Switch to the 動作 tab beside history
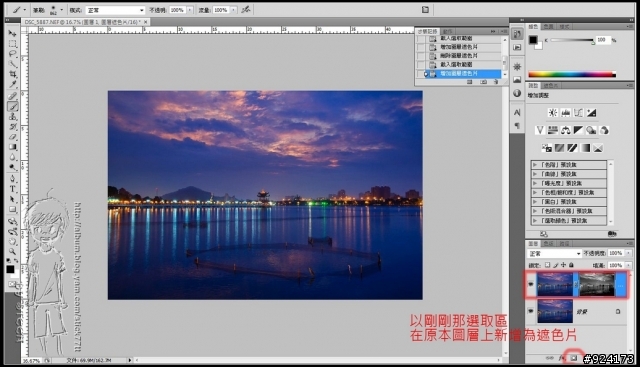This screenshot has width=640, height=367. 447,31
